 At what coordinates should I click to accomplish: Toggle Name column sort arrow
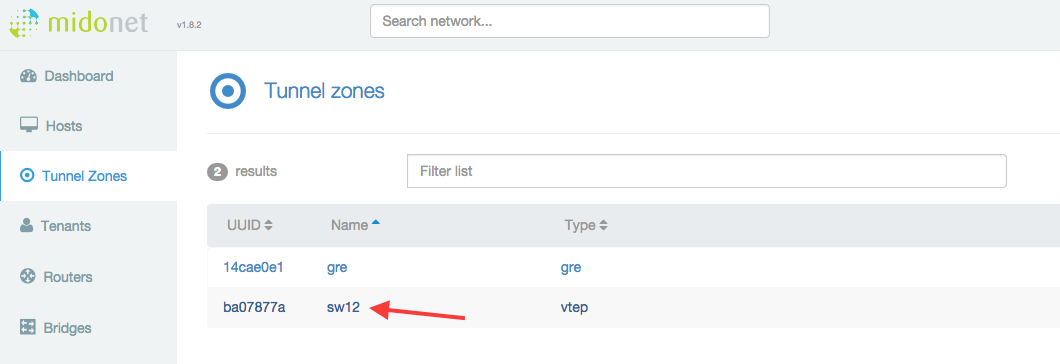coord(376,223)
